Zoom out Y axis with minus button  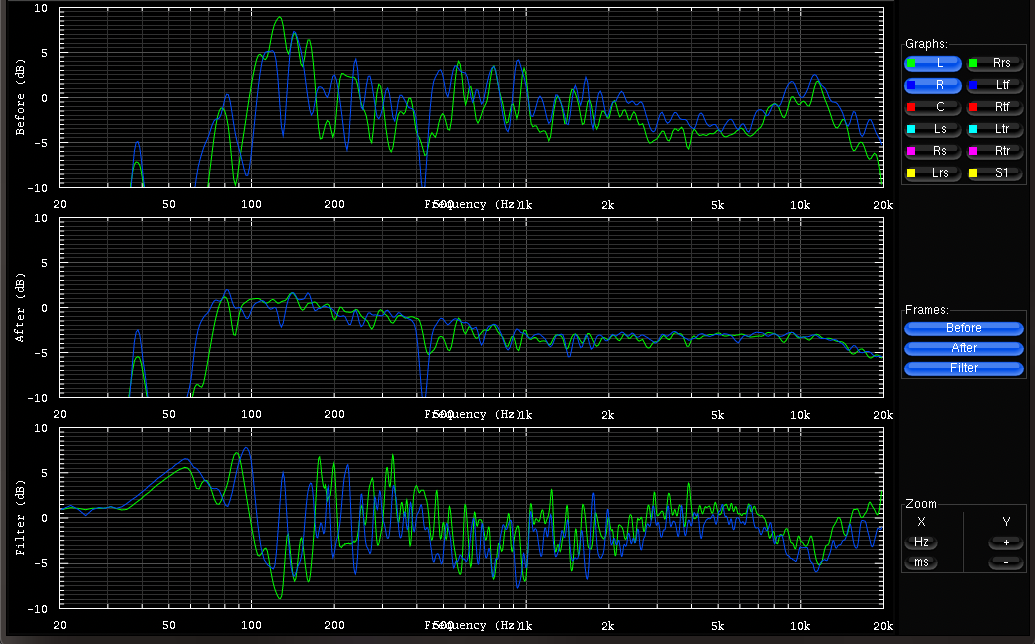(x=1005, y=563)
